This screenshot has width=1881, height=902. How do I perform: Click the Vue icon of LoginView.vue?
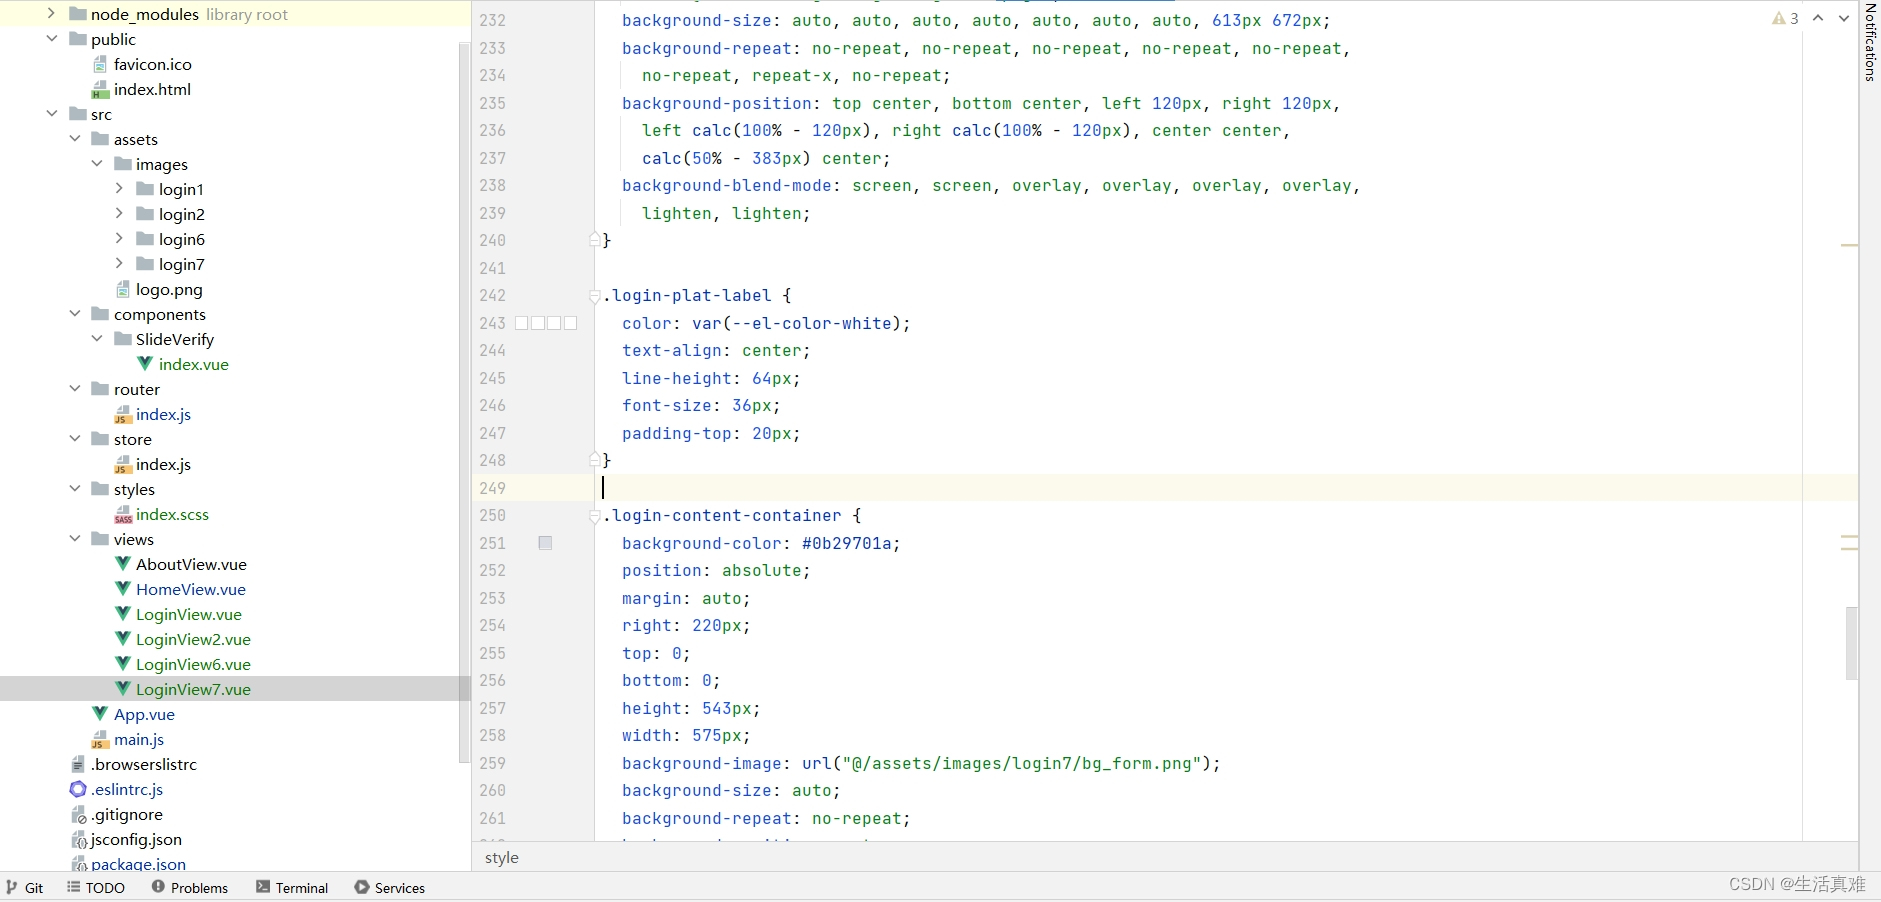point(123,614)
